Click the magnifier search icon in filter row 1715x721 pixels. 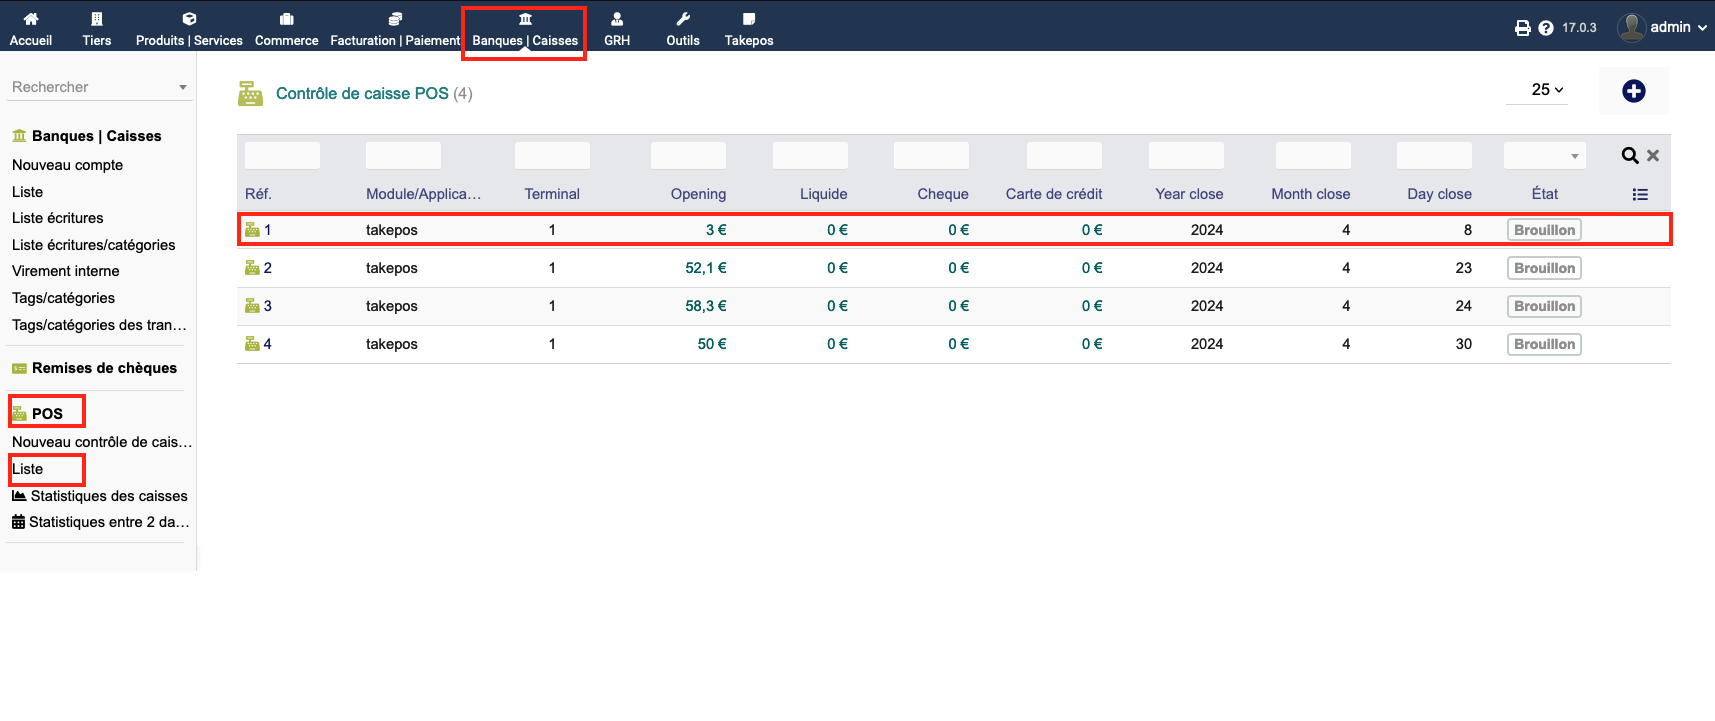[x=1629, y=156]
